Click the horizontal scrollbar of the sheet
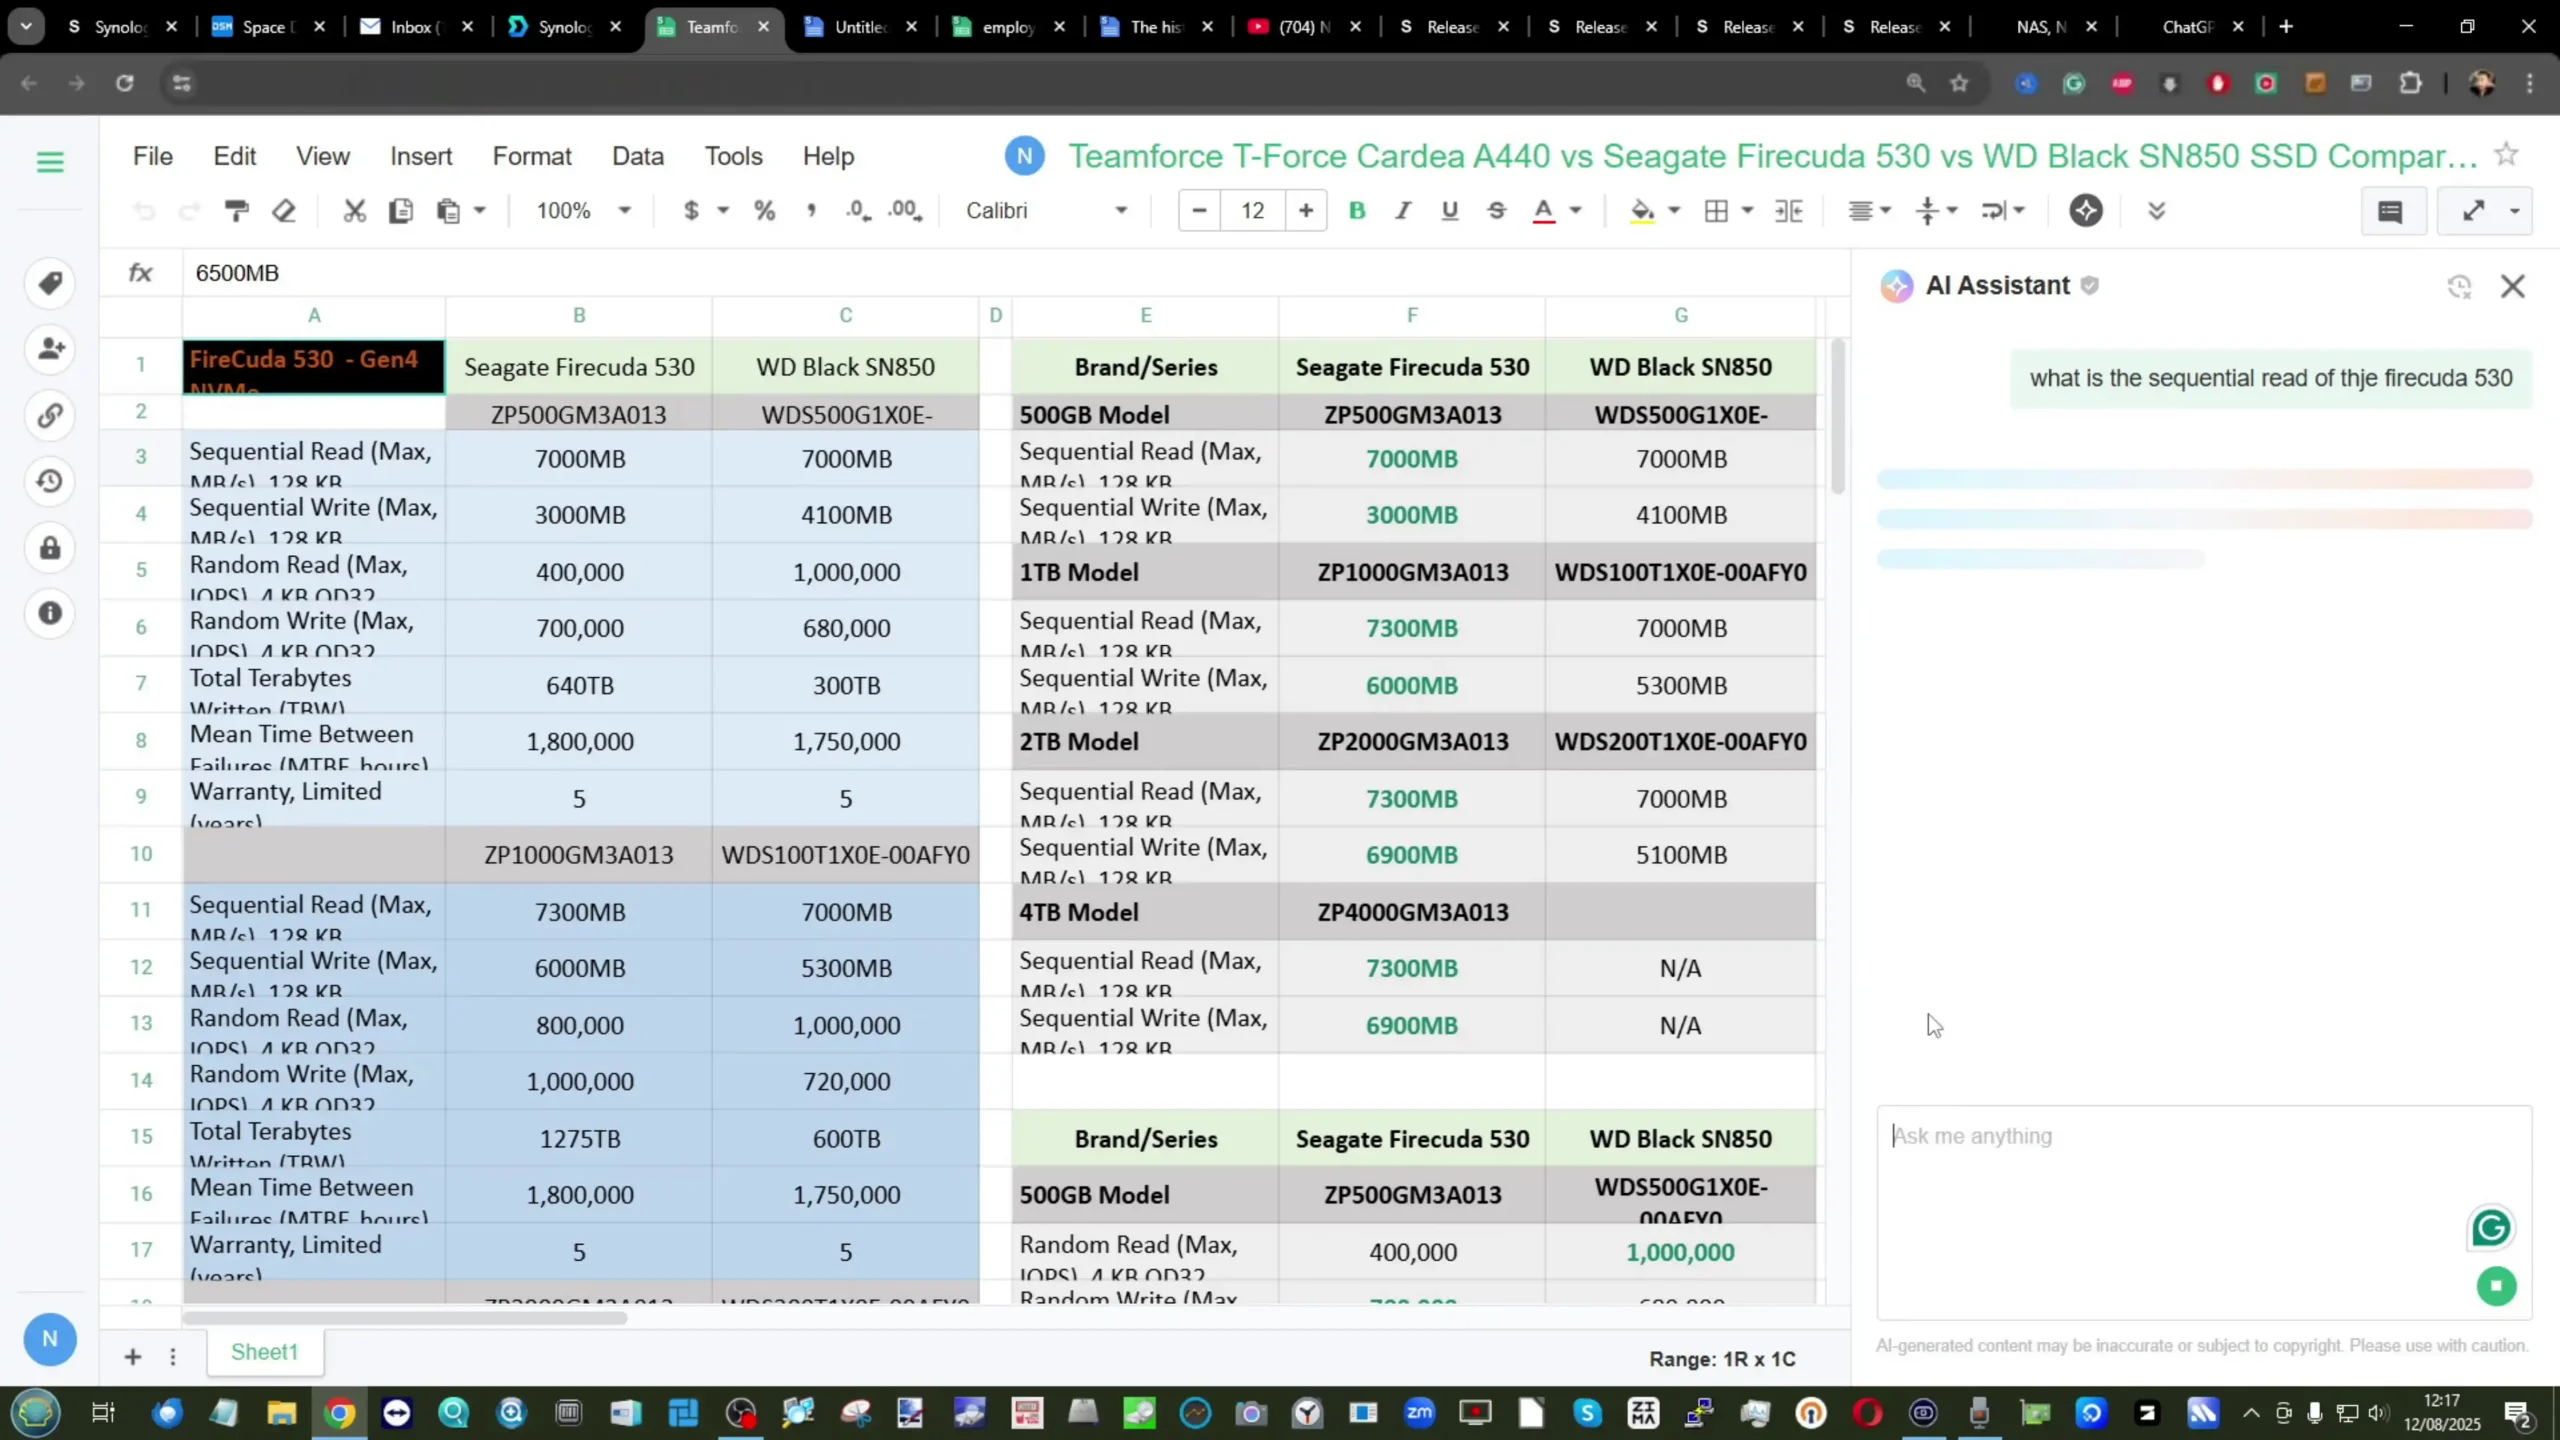Viewport: 2560px width, 1440px height. (x=405, y=1318)
